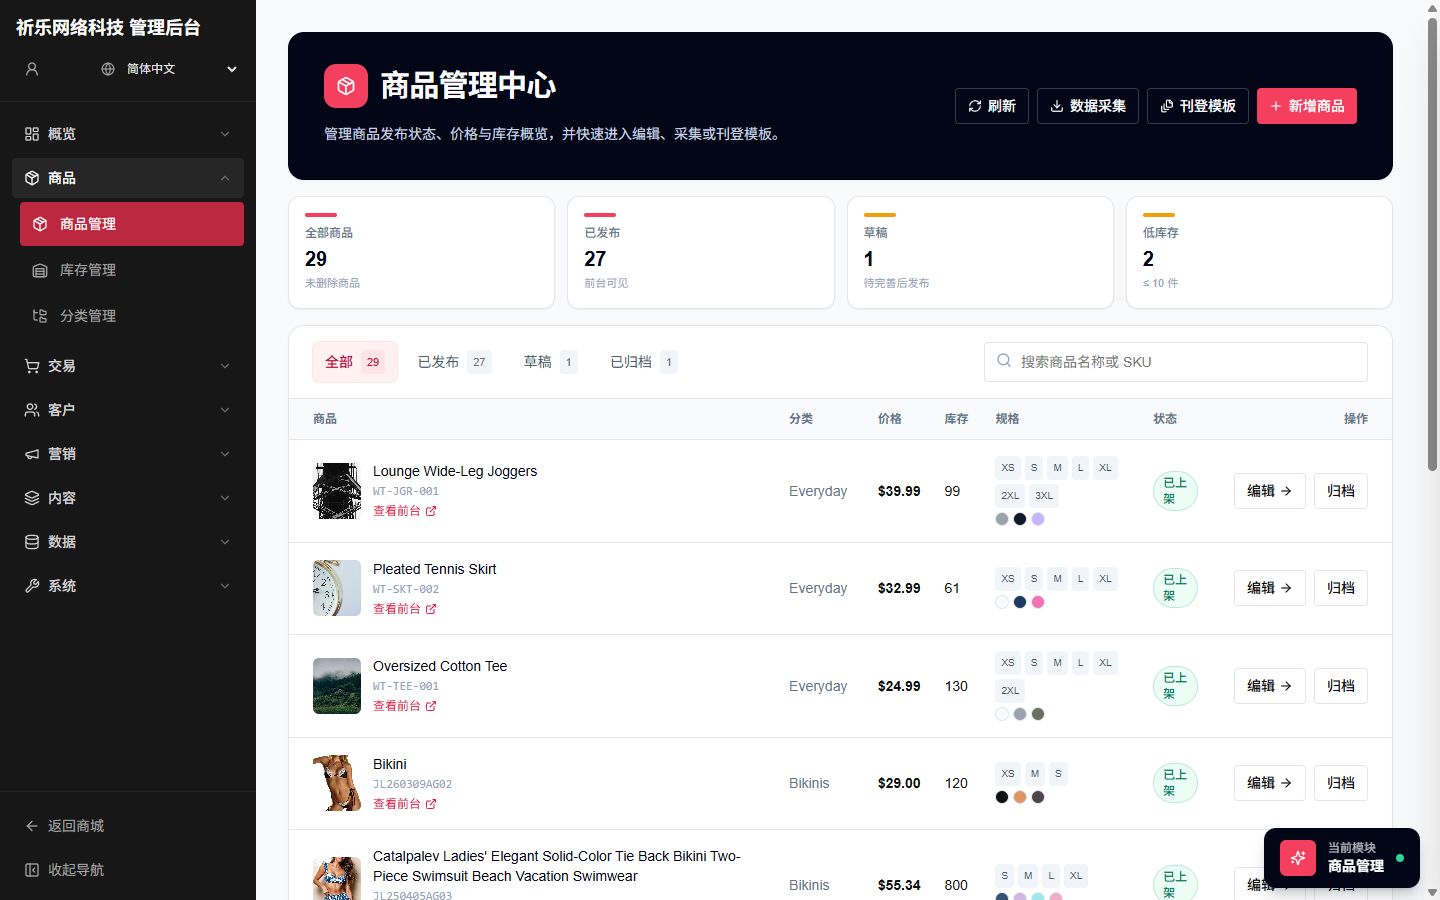
Task: Click the 数据 database icon
Action: pos(32,542)
